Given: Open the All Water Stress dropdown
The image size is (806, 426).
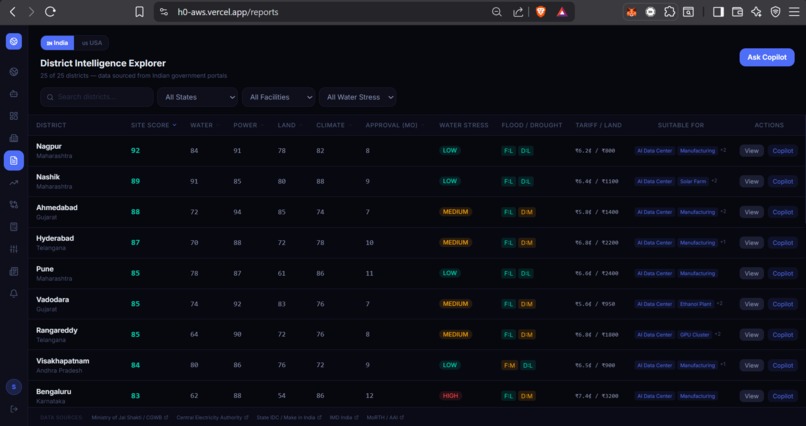Looking at the screenshot, I should pos(357,97).
